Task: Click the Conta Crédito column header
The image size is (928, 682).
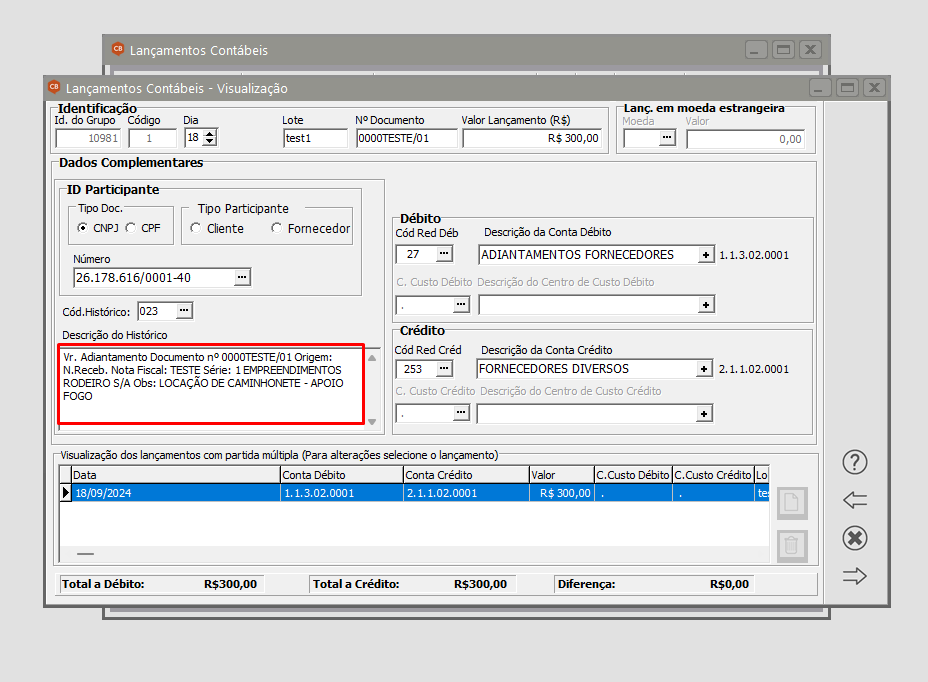Action: (466, 475)
